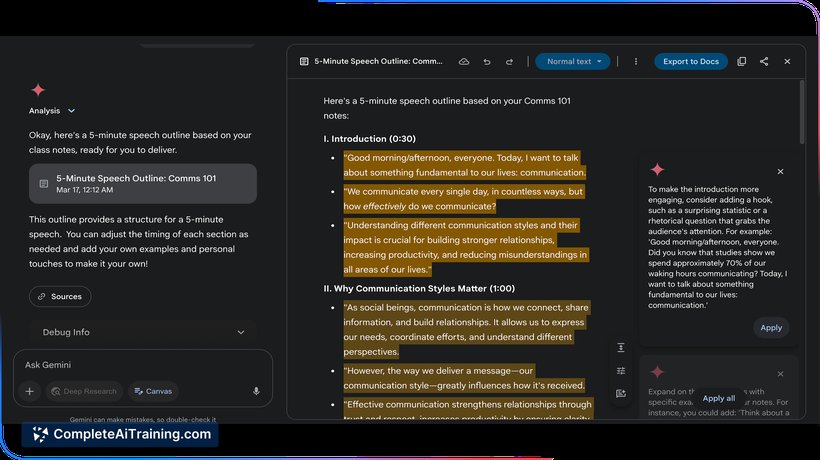The image size is (820, 460).
Task: Click the Gemini star icon in chat
Action: pos(38,90)
